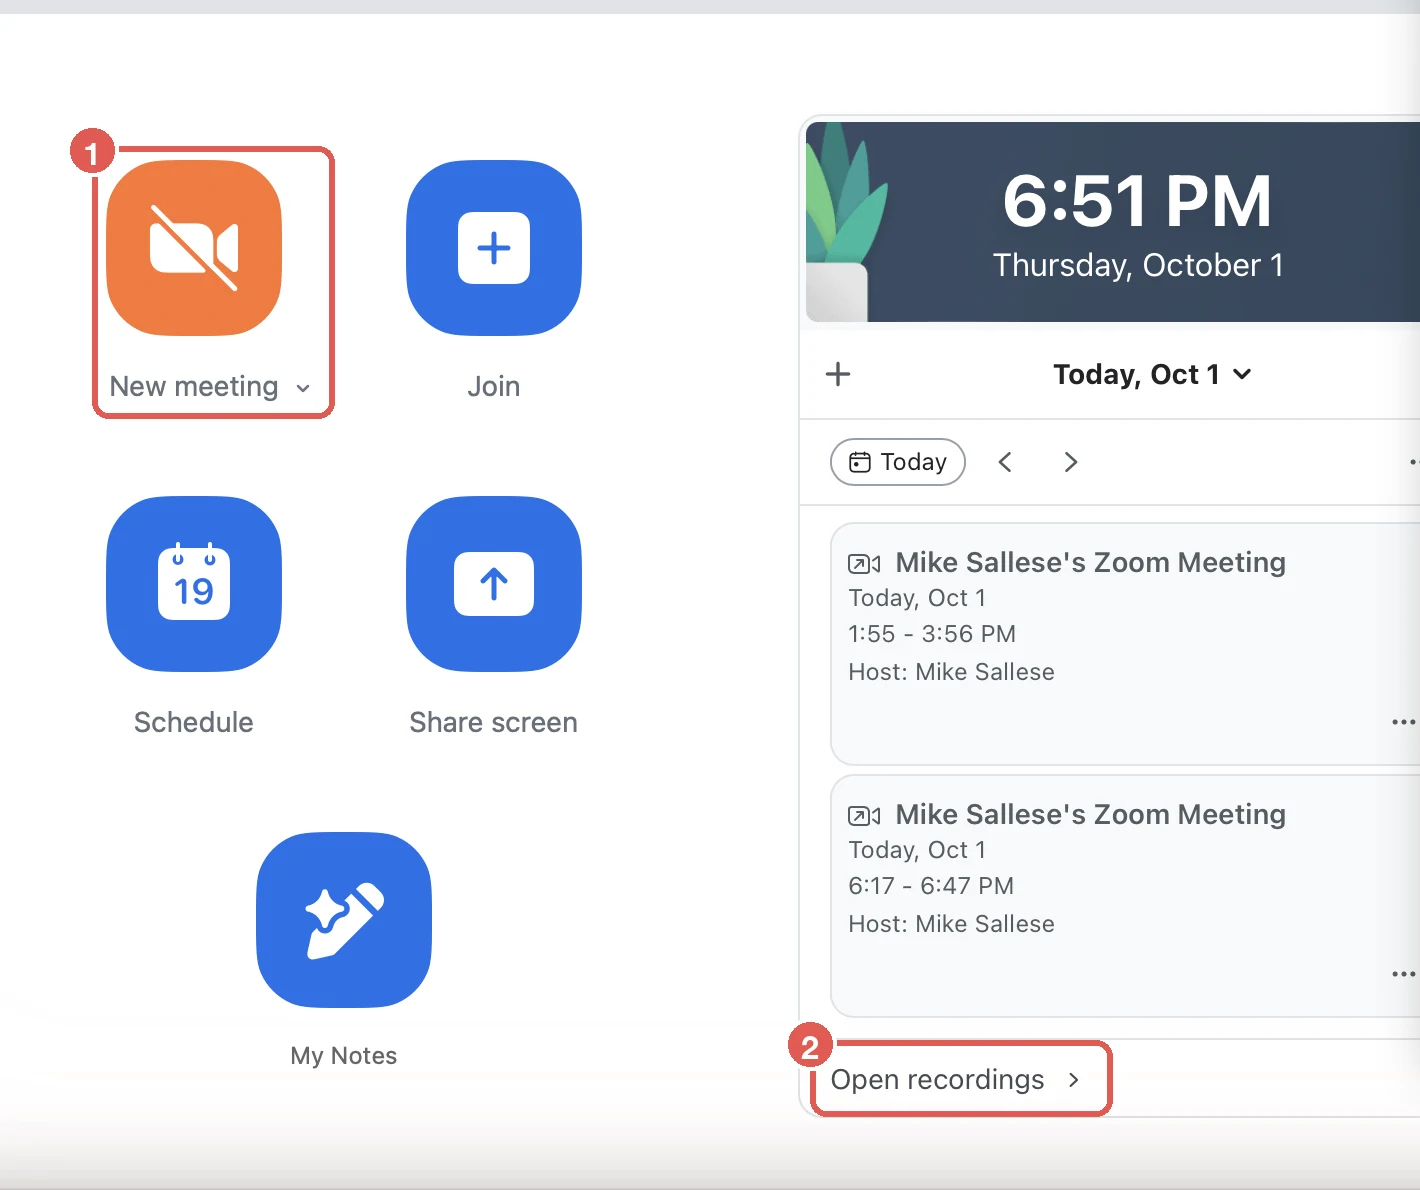The image size is (1420, 1190).
Task: Open the Join meeting icon
Action: (494, 248)
